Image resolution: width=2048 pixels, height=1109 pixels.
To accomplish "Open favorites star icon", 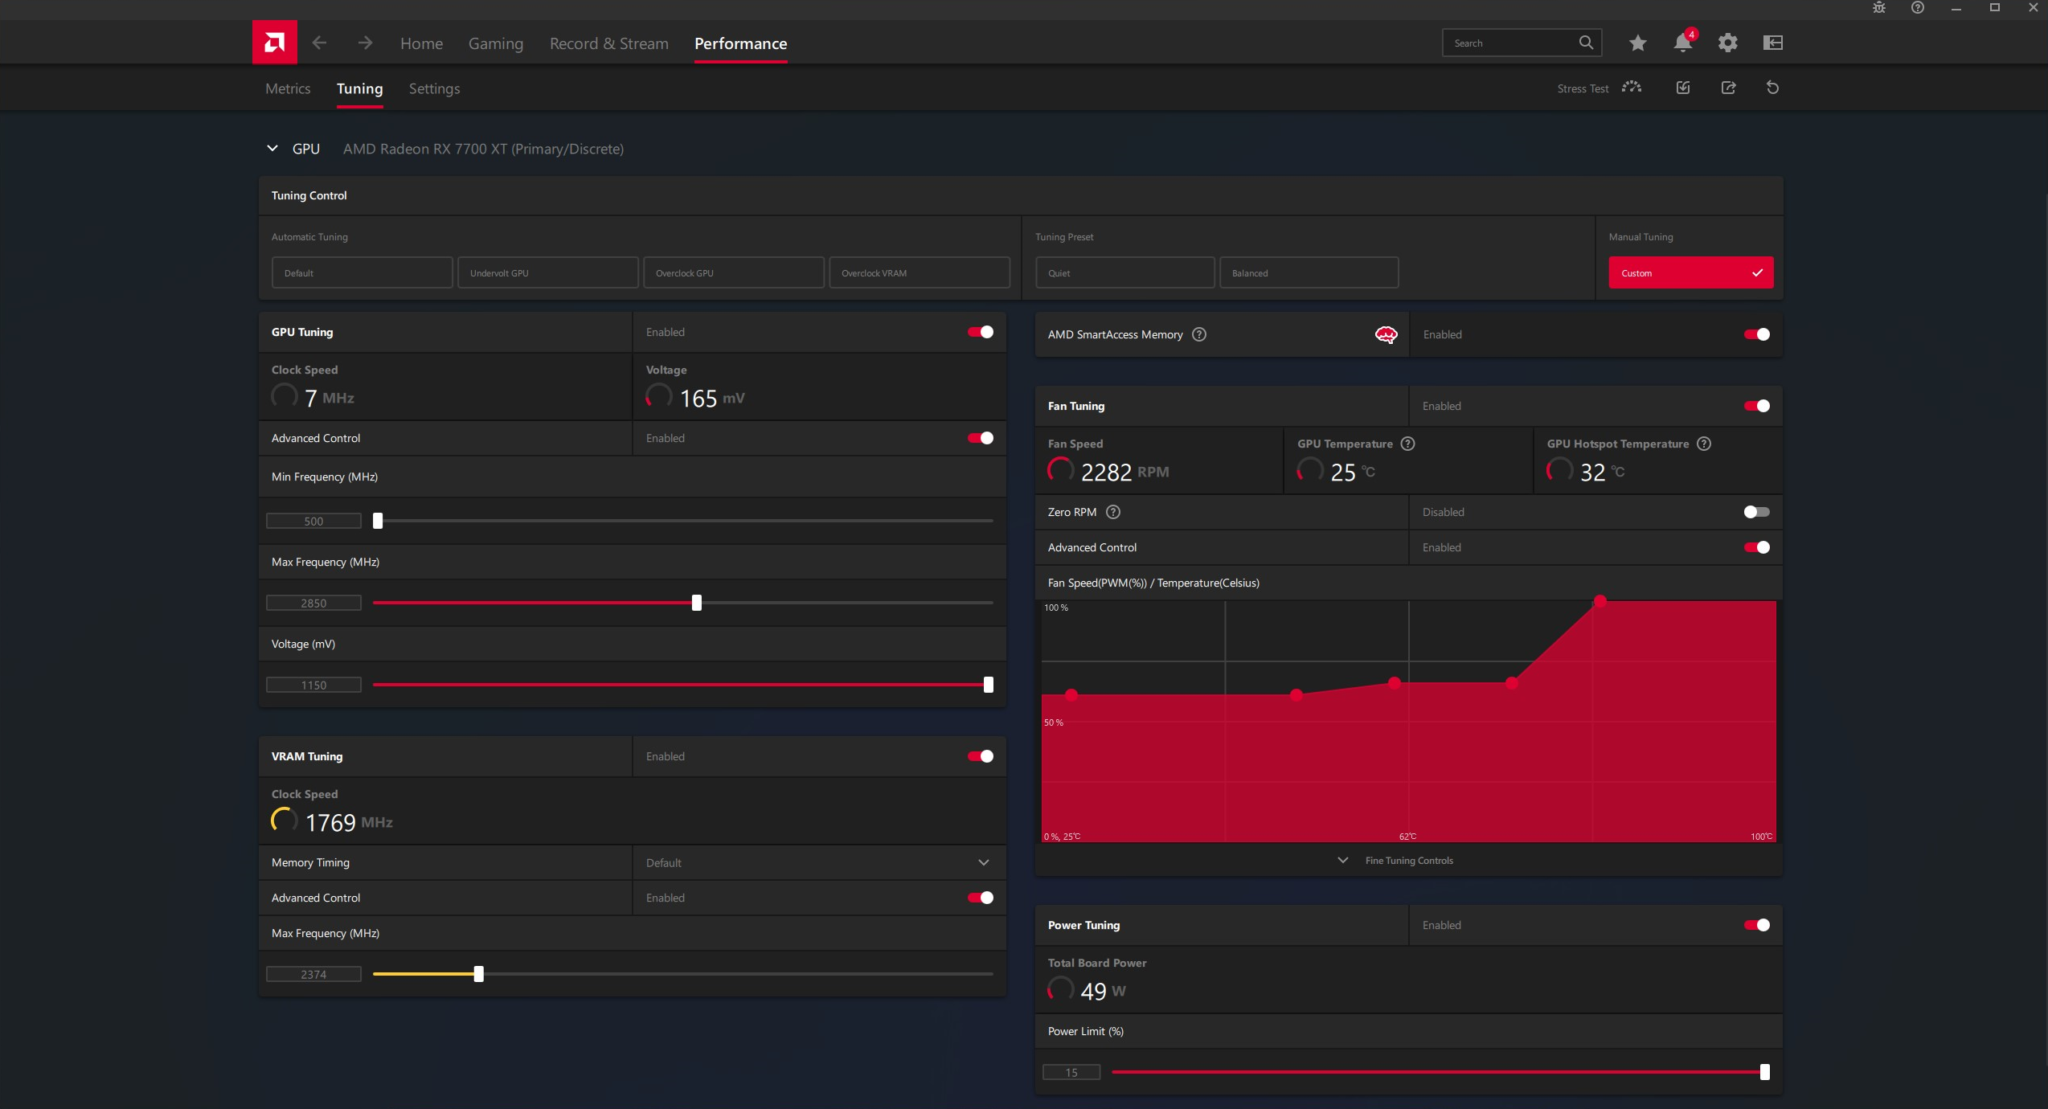I will tap(1638, 43).
